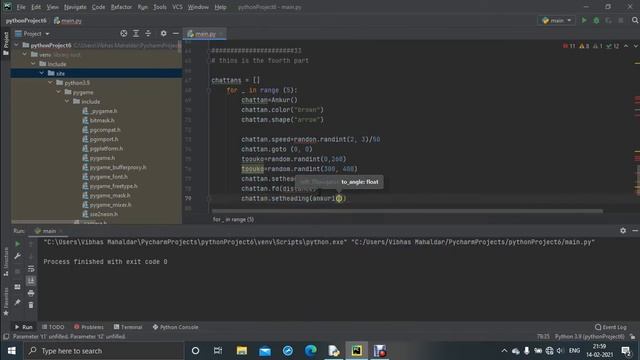The width and height of the screenshot is (640, 360).
Task: Open run configuration wrench icon in Run panel
Action: tap(17, 256)
